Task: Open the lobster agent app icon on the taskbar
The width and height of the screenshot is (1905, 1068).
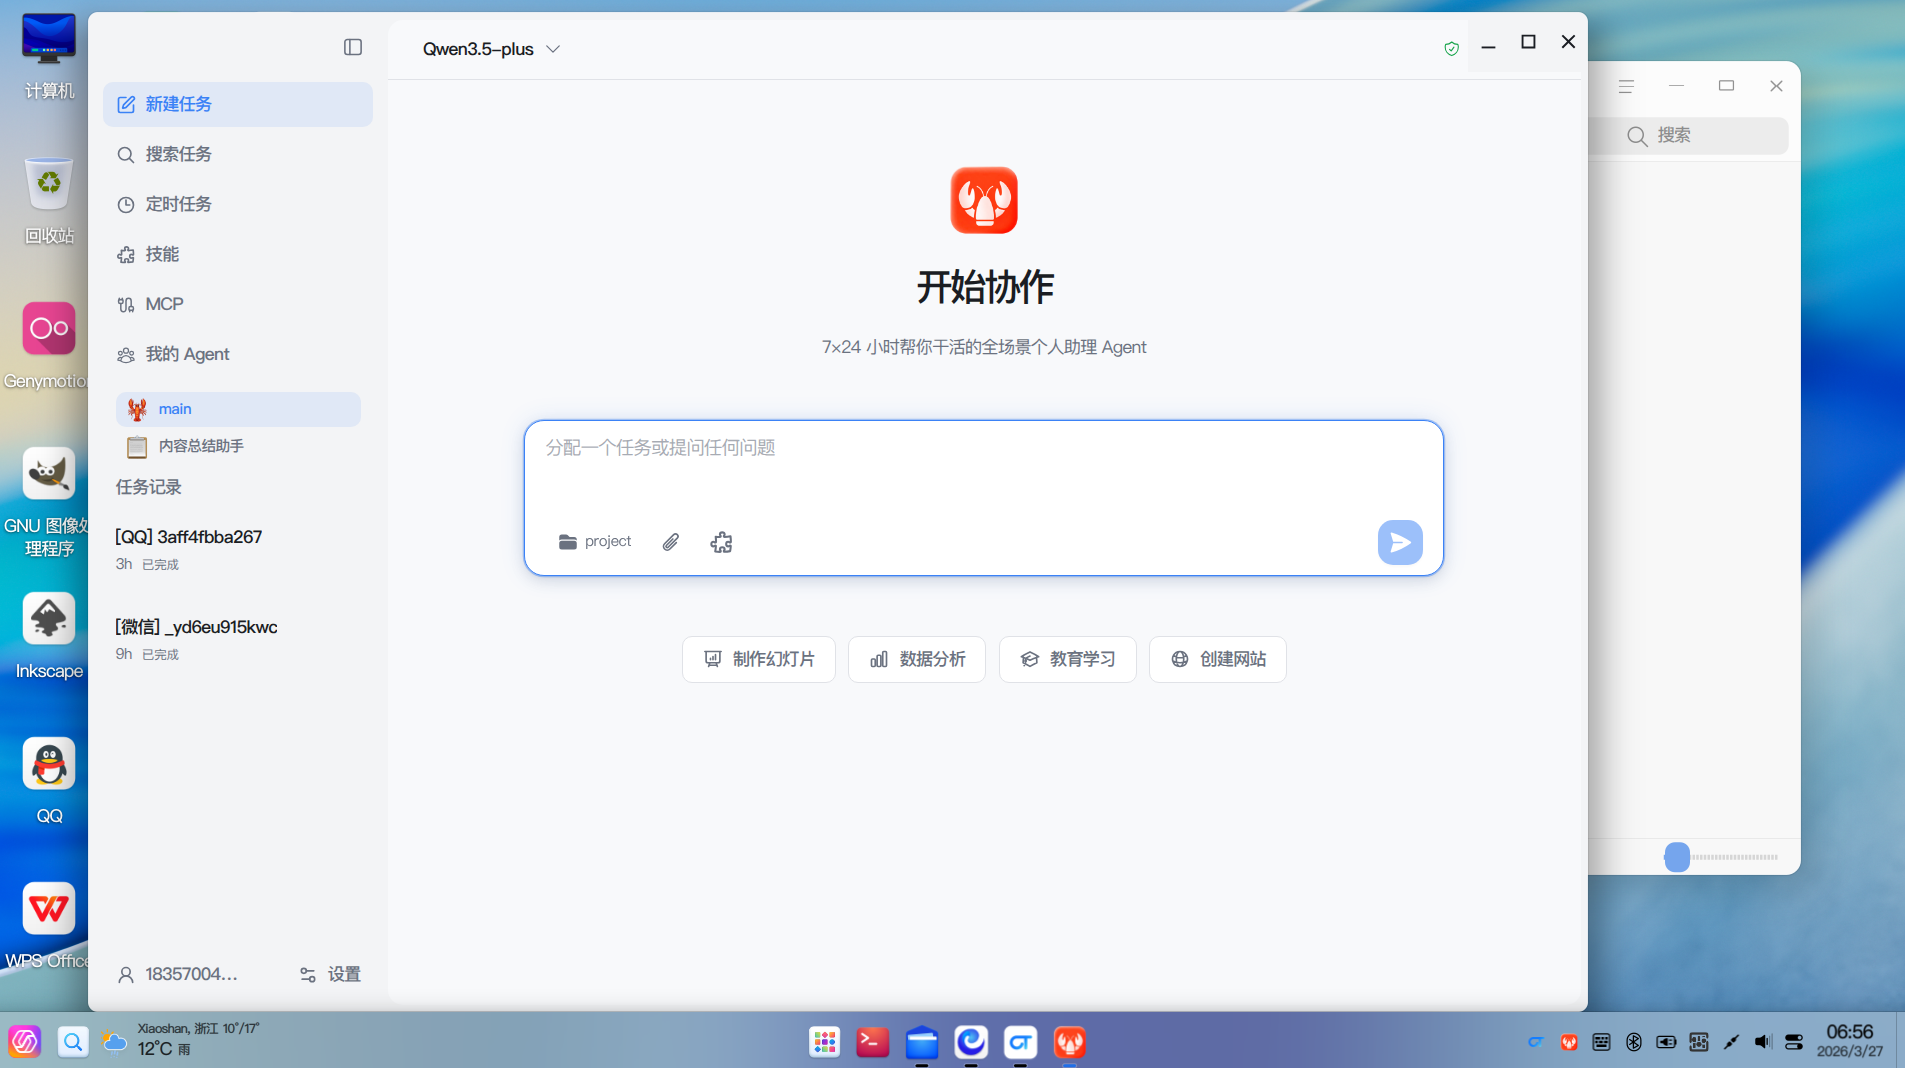Action: [1069, 1042]
